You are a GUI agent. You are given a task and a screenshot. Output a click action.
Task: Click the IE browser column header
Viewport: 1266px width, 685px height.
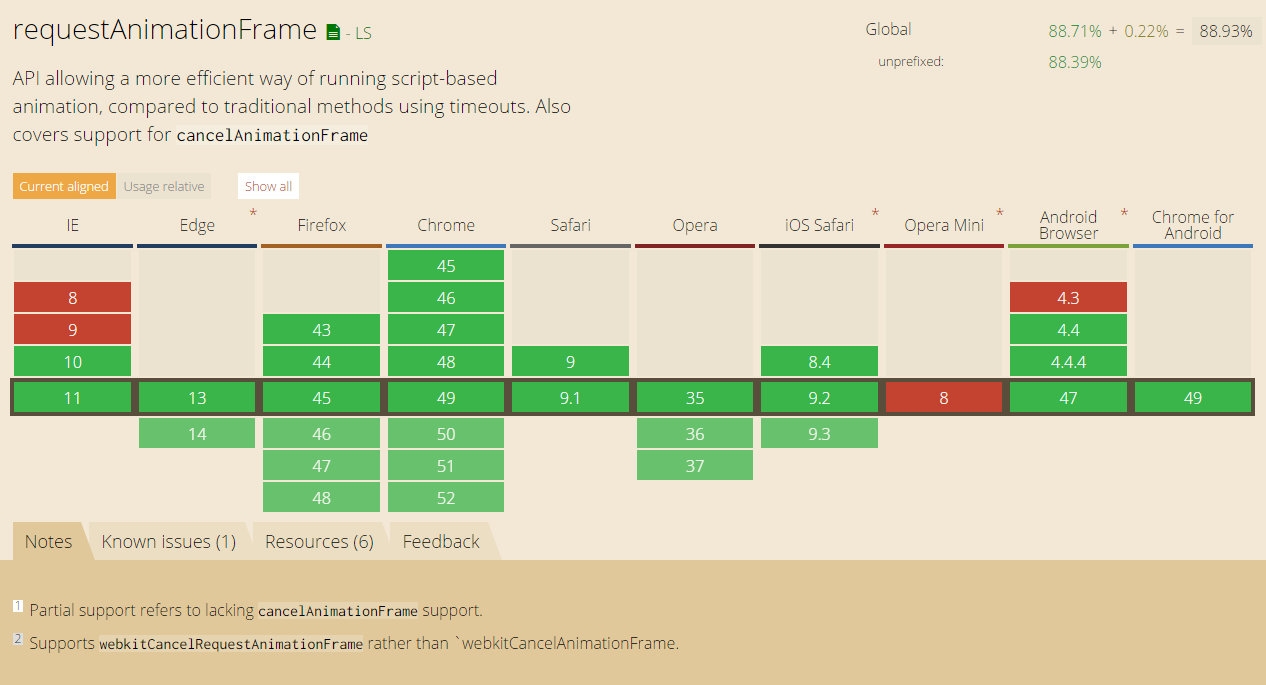72,225
